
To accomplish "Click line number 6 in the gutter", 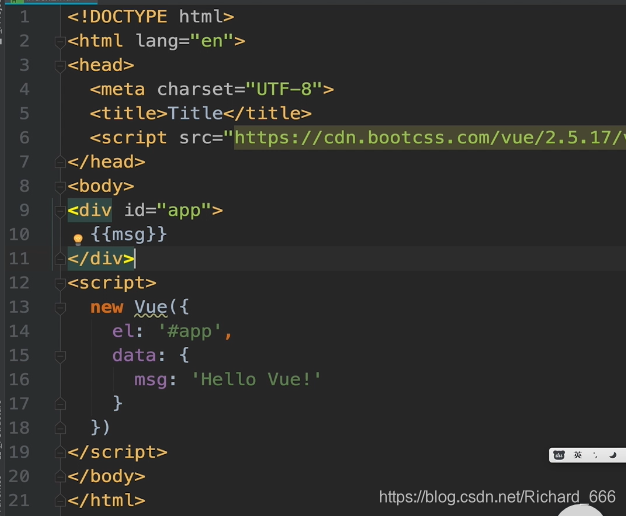I will click(24, 138).
